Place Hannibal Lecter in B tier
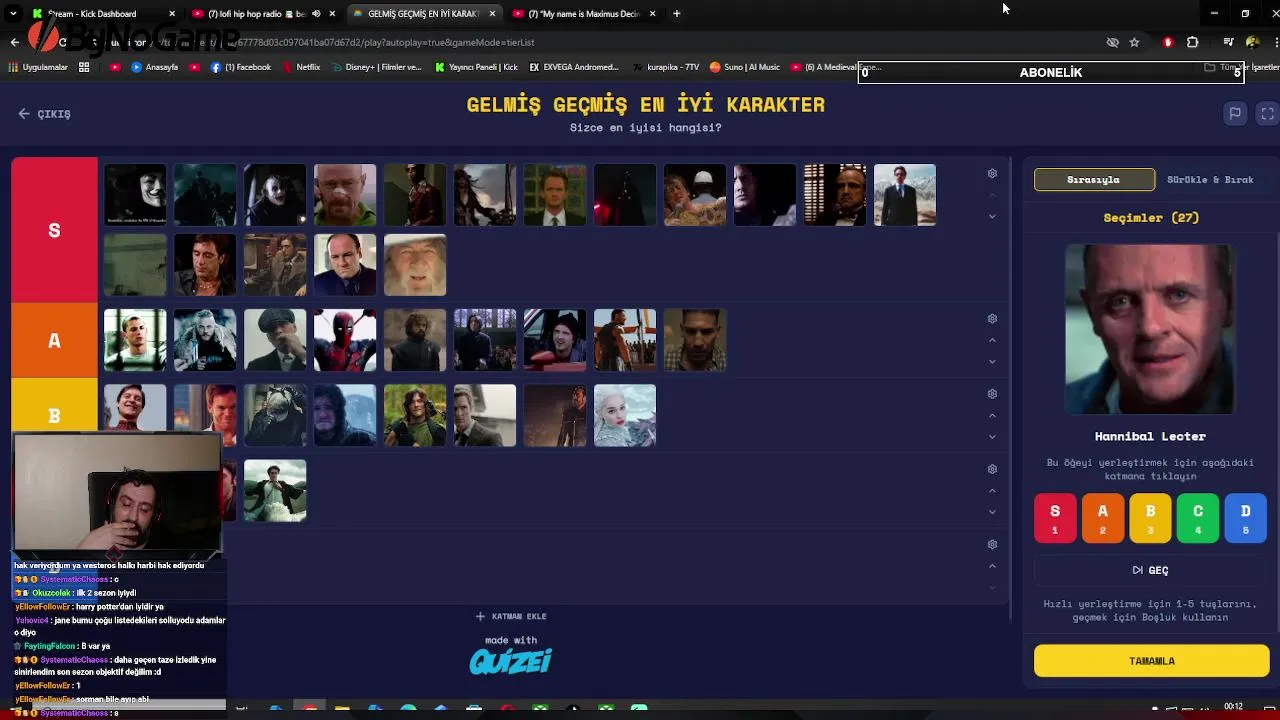This screenshot has height=720, width=1280. [1150, 518]
